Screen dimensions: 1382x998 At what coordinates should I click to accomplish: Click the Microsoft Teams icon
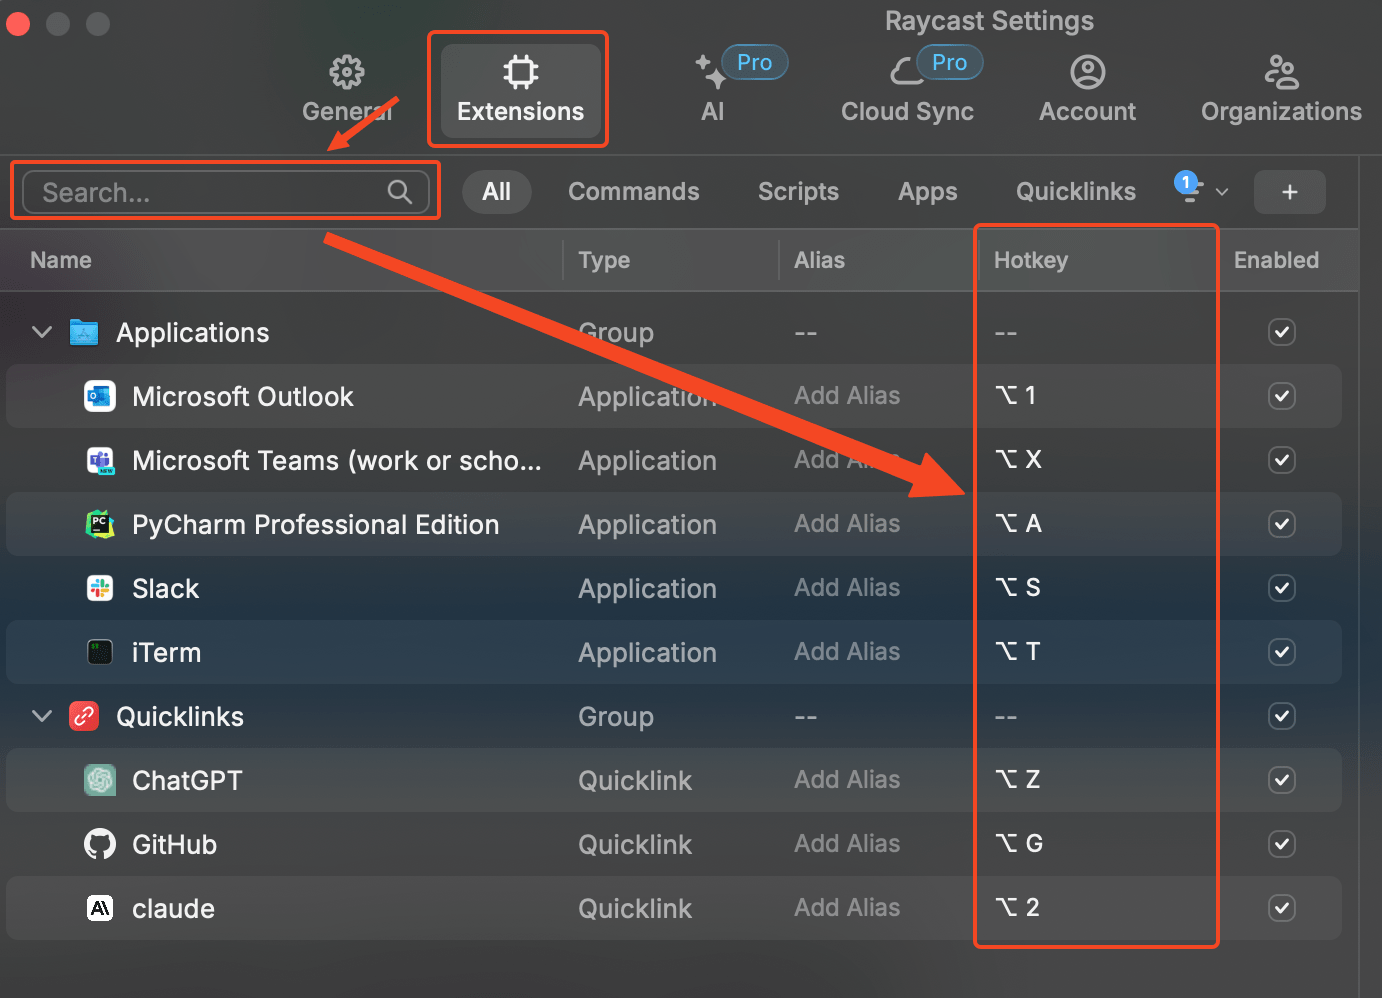click(100, 460)
